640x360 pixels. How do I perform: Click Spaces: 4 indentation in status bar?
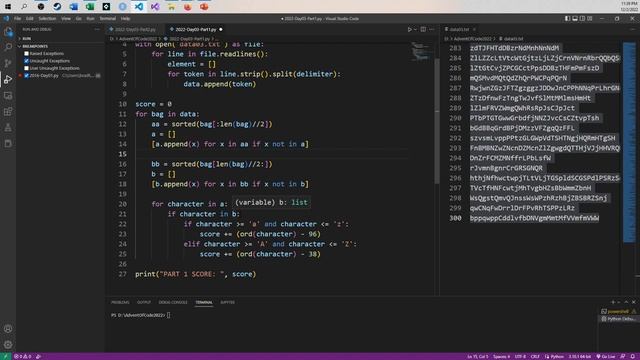tap(502, 356)
